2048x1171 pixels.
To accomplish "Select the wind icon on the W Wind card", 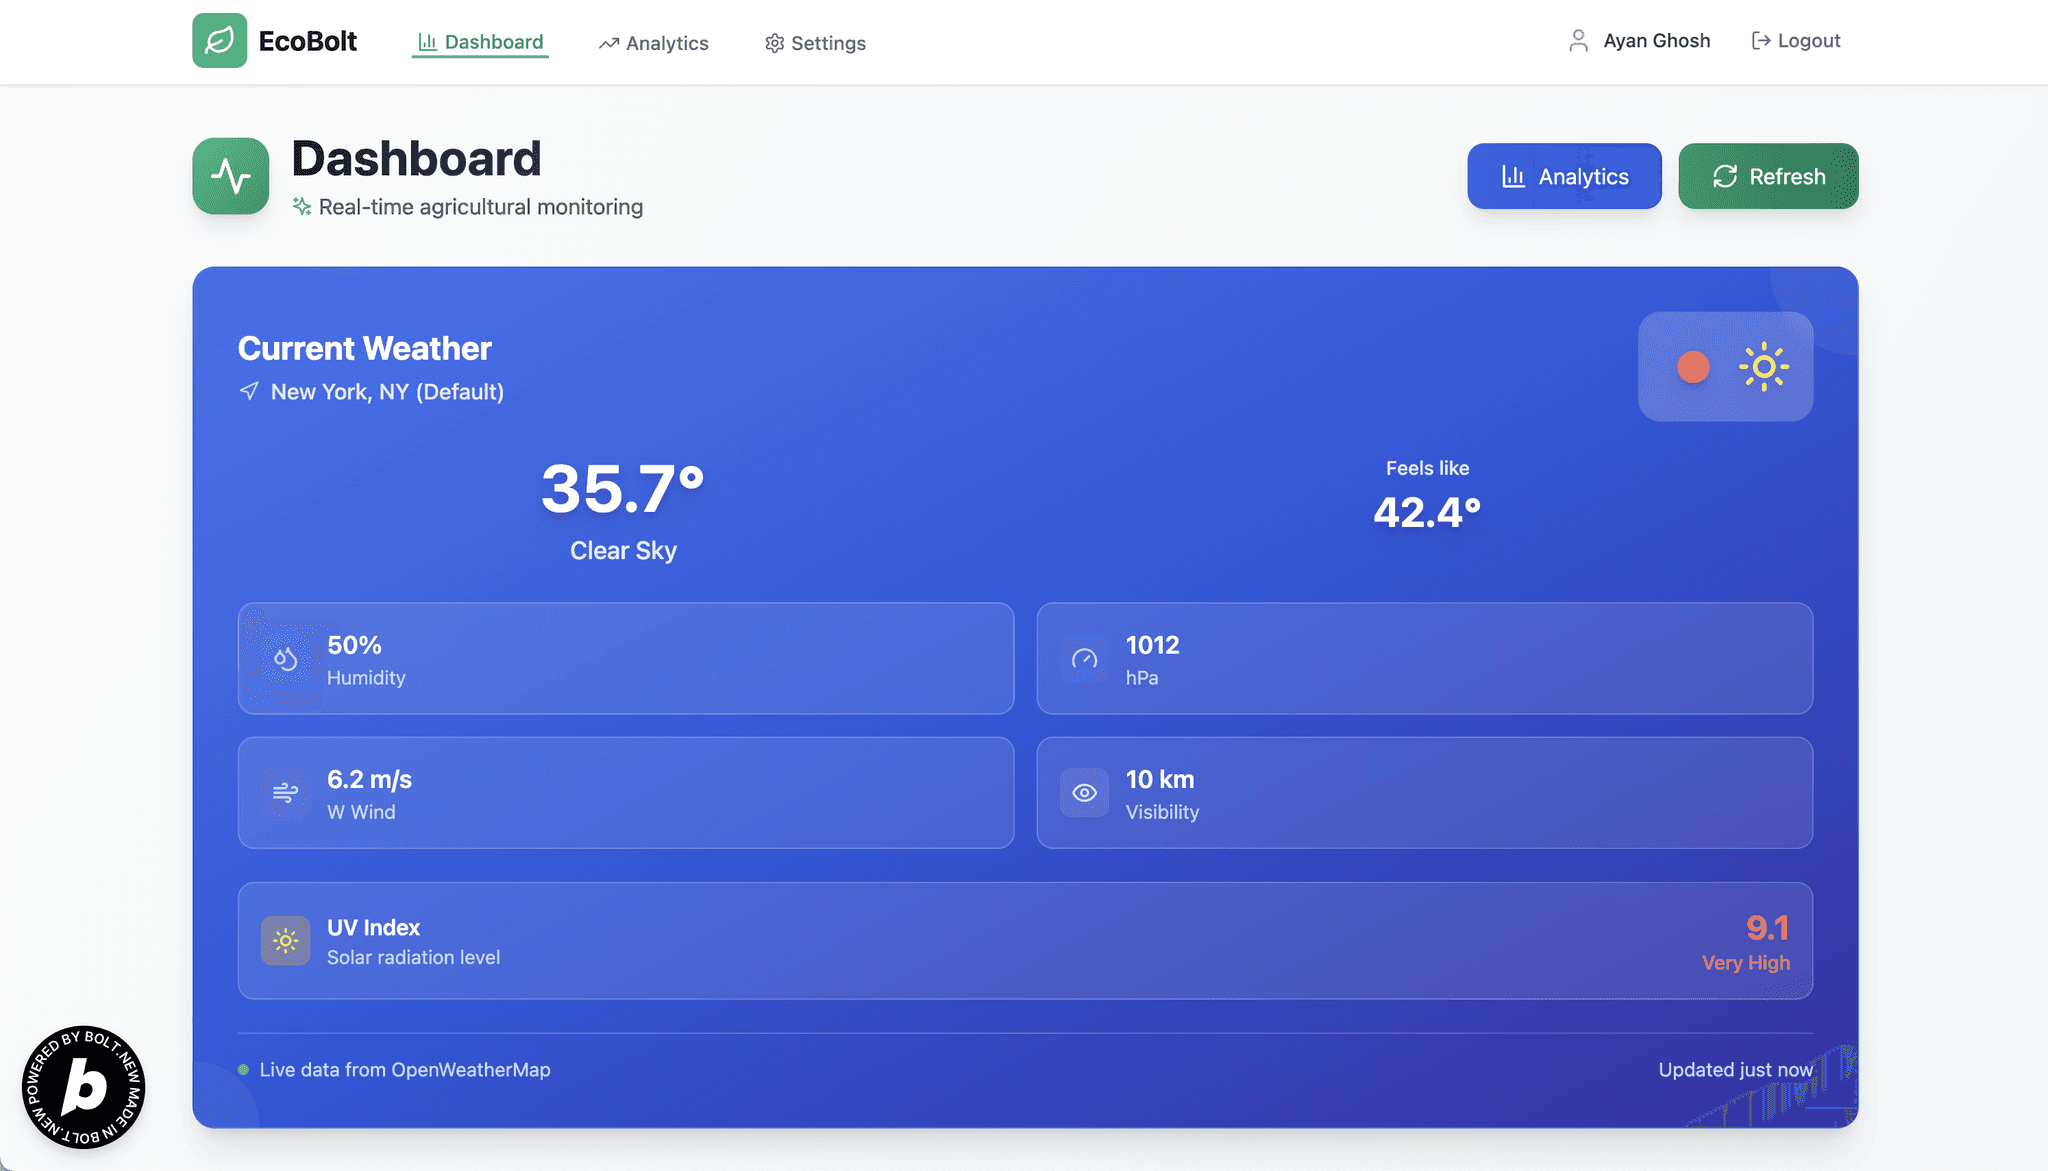I will 285,793.
